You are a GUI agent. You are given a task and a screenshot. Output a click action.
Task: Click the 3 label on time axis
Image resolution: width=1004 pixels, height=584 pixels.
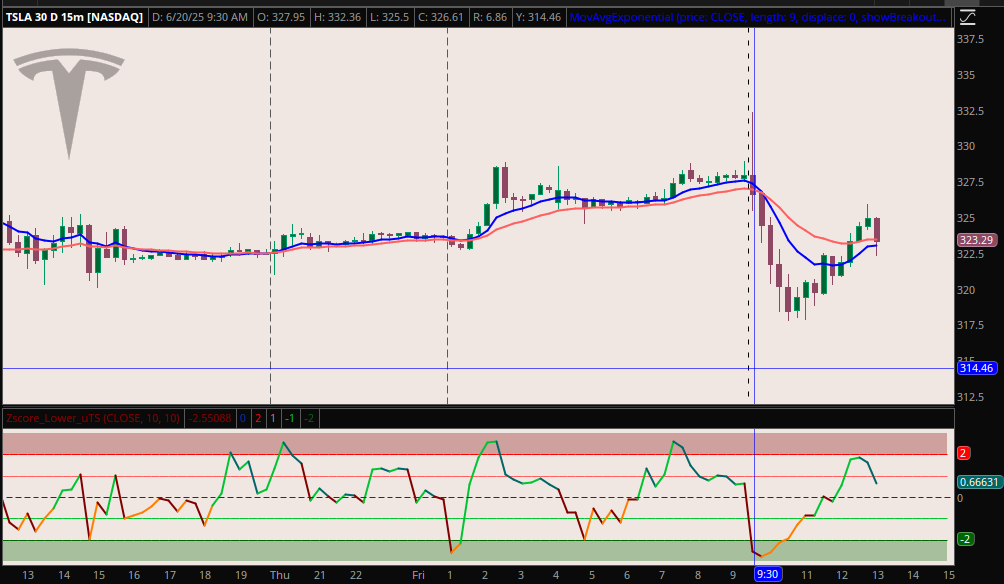[521, 575]
